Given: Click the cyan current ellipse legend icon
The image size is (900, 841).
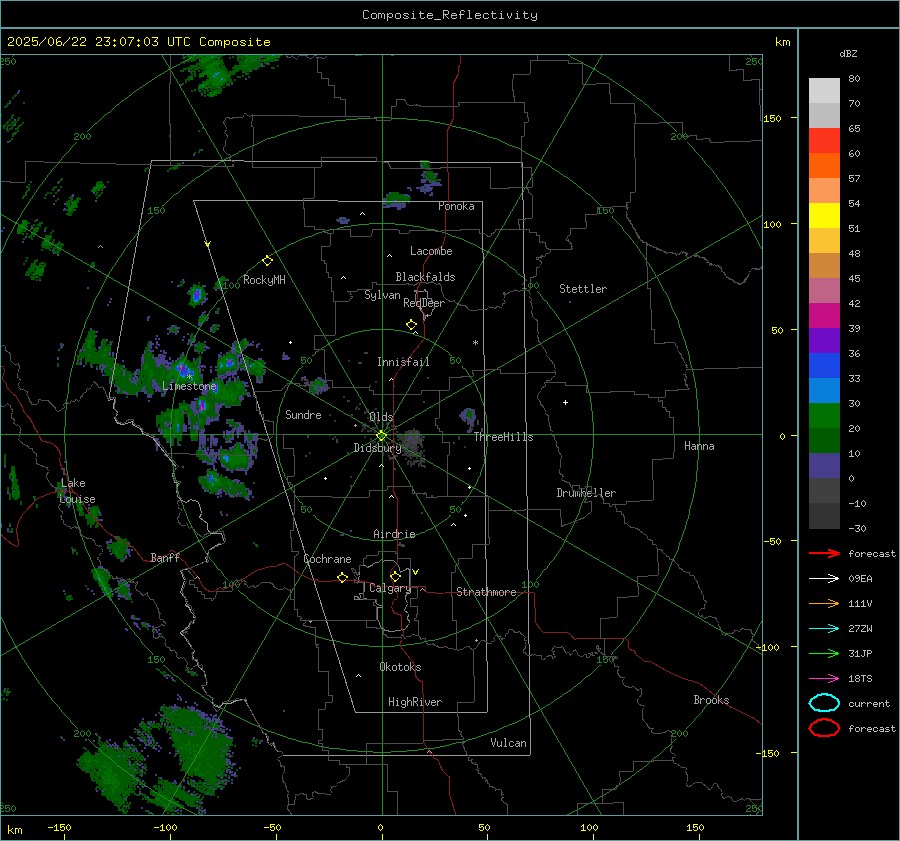Looking at the screenshot, I should (824, 703).
